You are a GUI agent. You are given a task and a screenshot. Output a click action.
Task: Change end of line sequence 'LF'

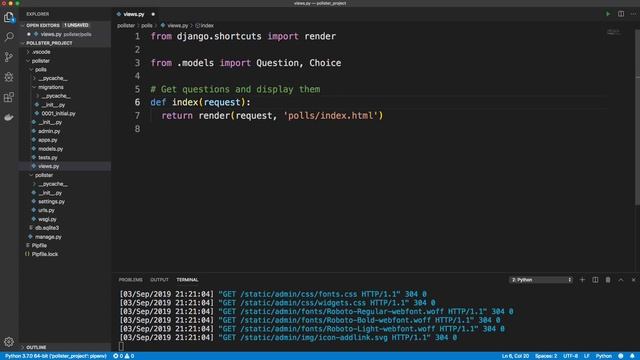(587, 356)
